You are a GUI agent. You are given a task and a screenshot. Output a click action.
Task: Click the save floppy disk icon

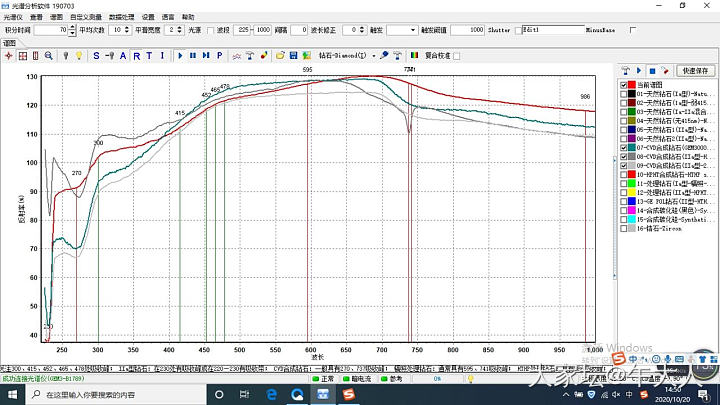pyautogui.click(x=291, y=55)
